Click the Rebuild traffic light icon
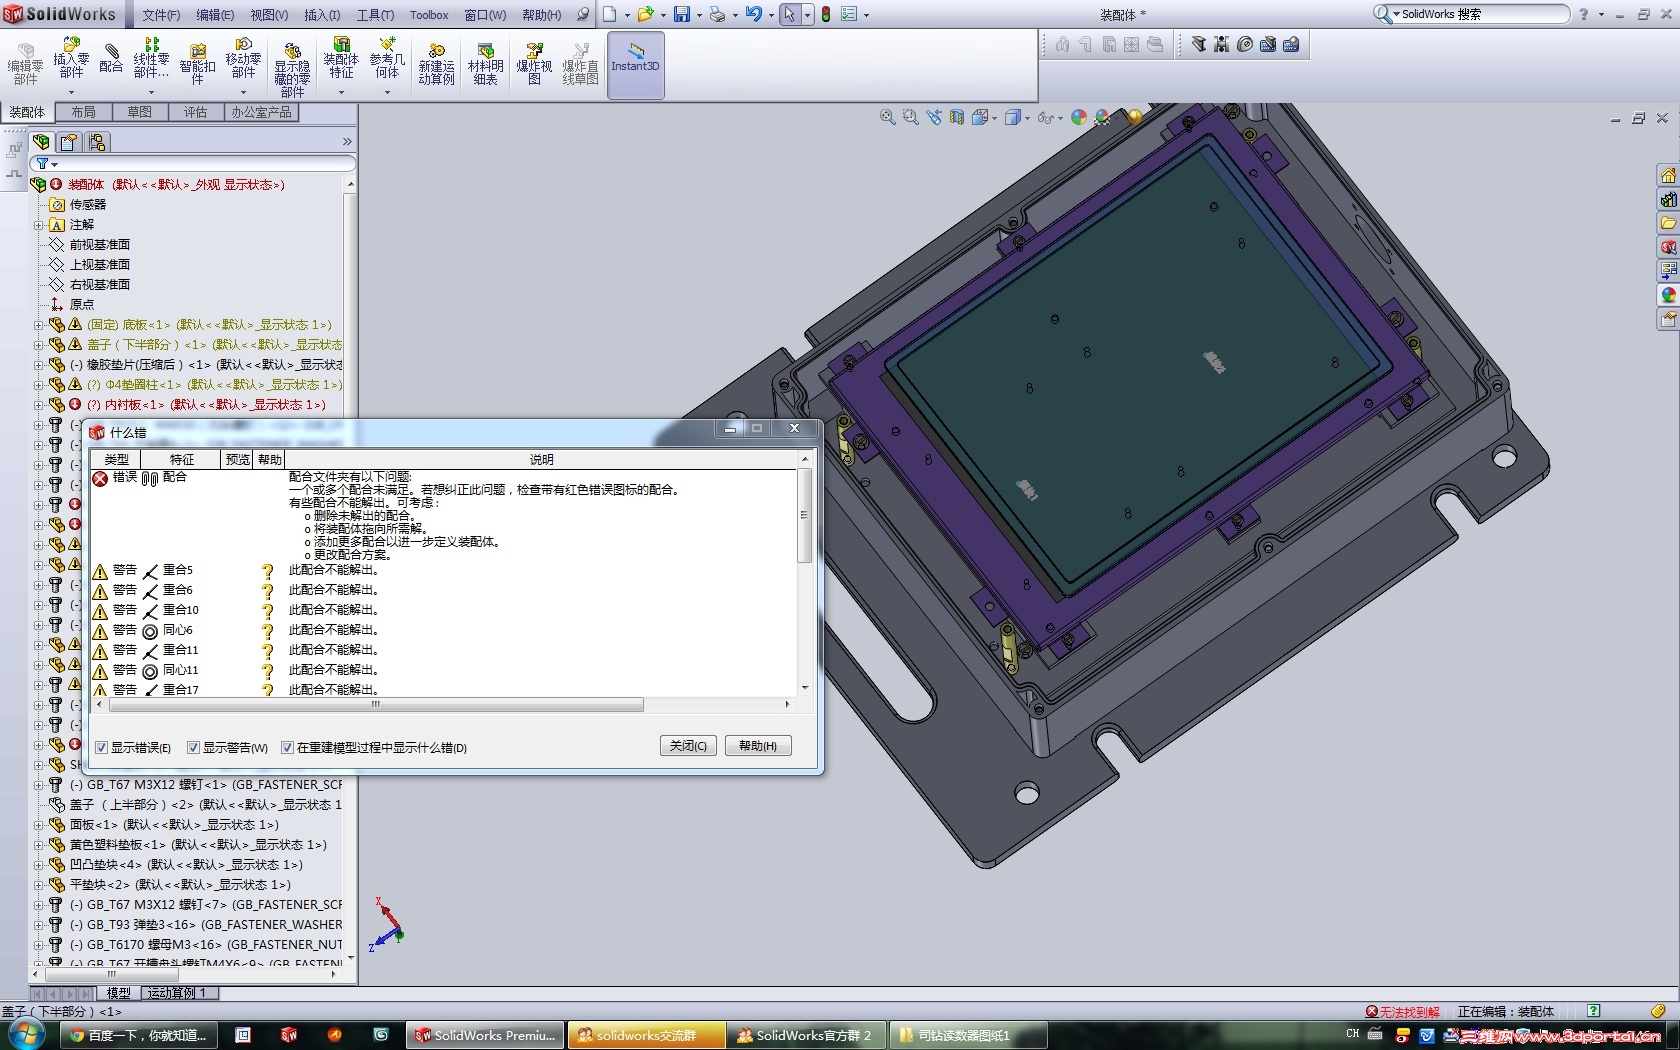Viewport: 1680px width, 1050px height. tap(826, 14)
